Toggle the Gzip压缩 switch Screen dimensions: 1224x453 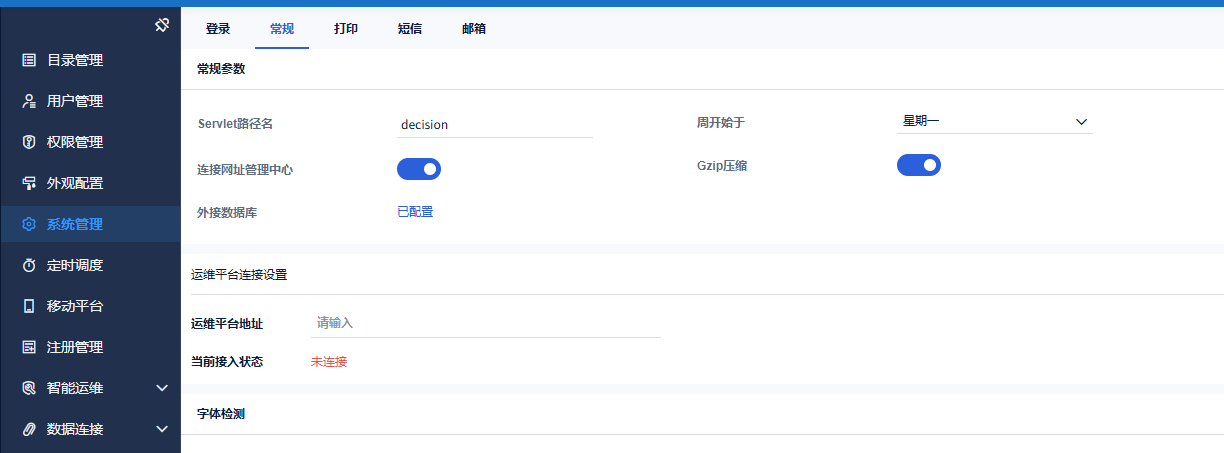919,165
